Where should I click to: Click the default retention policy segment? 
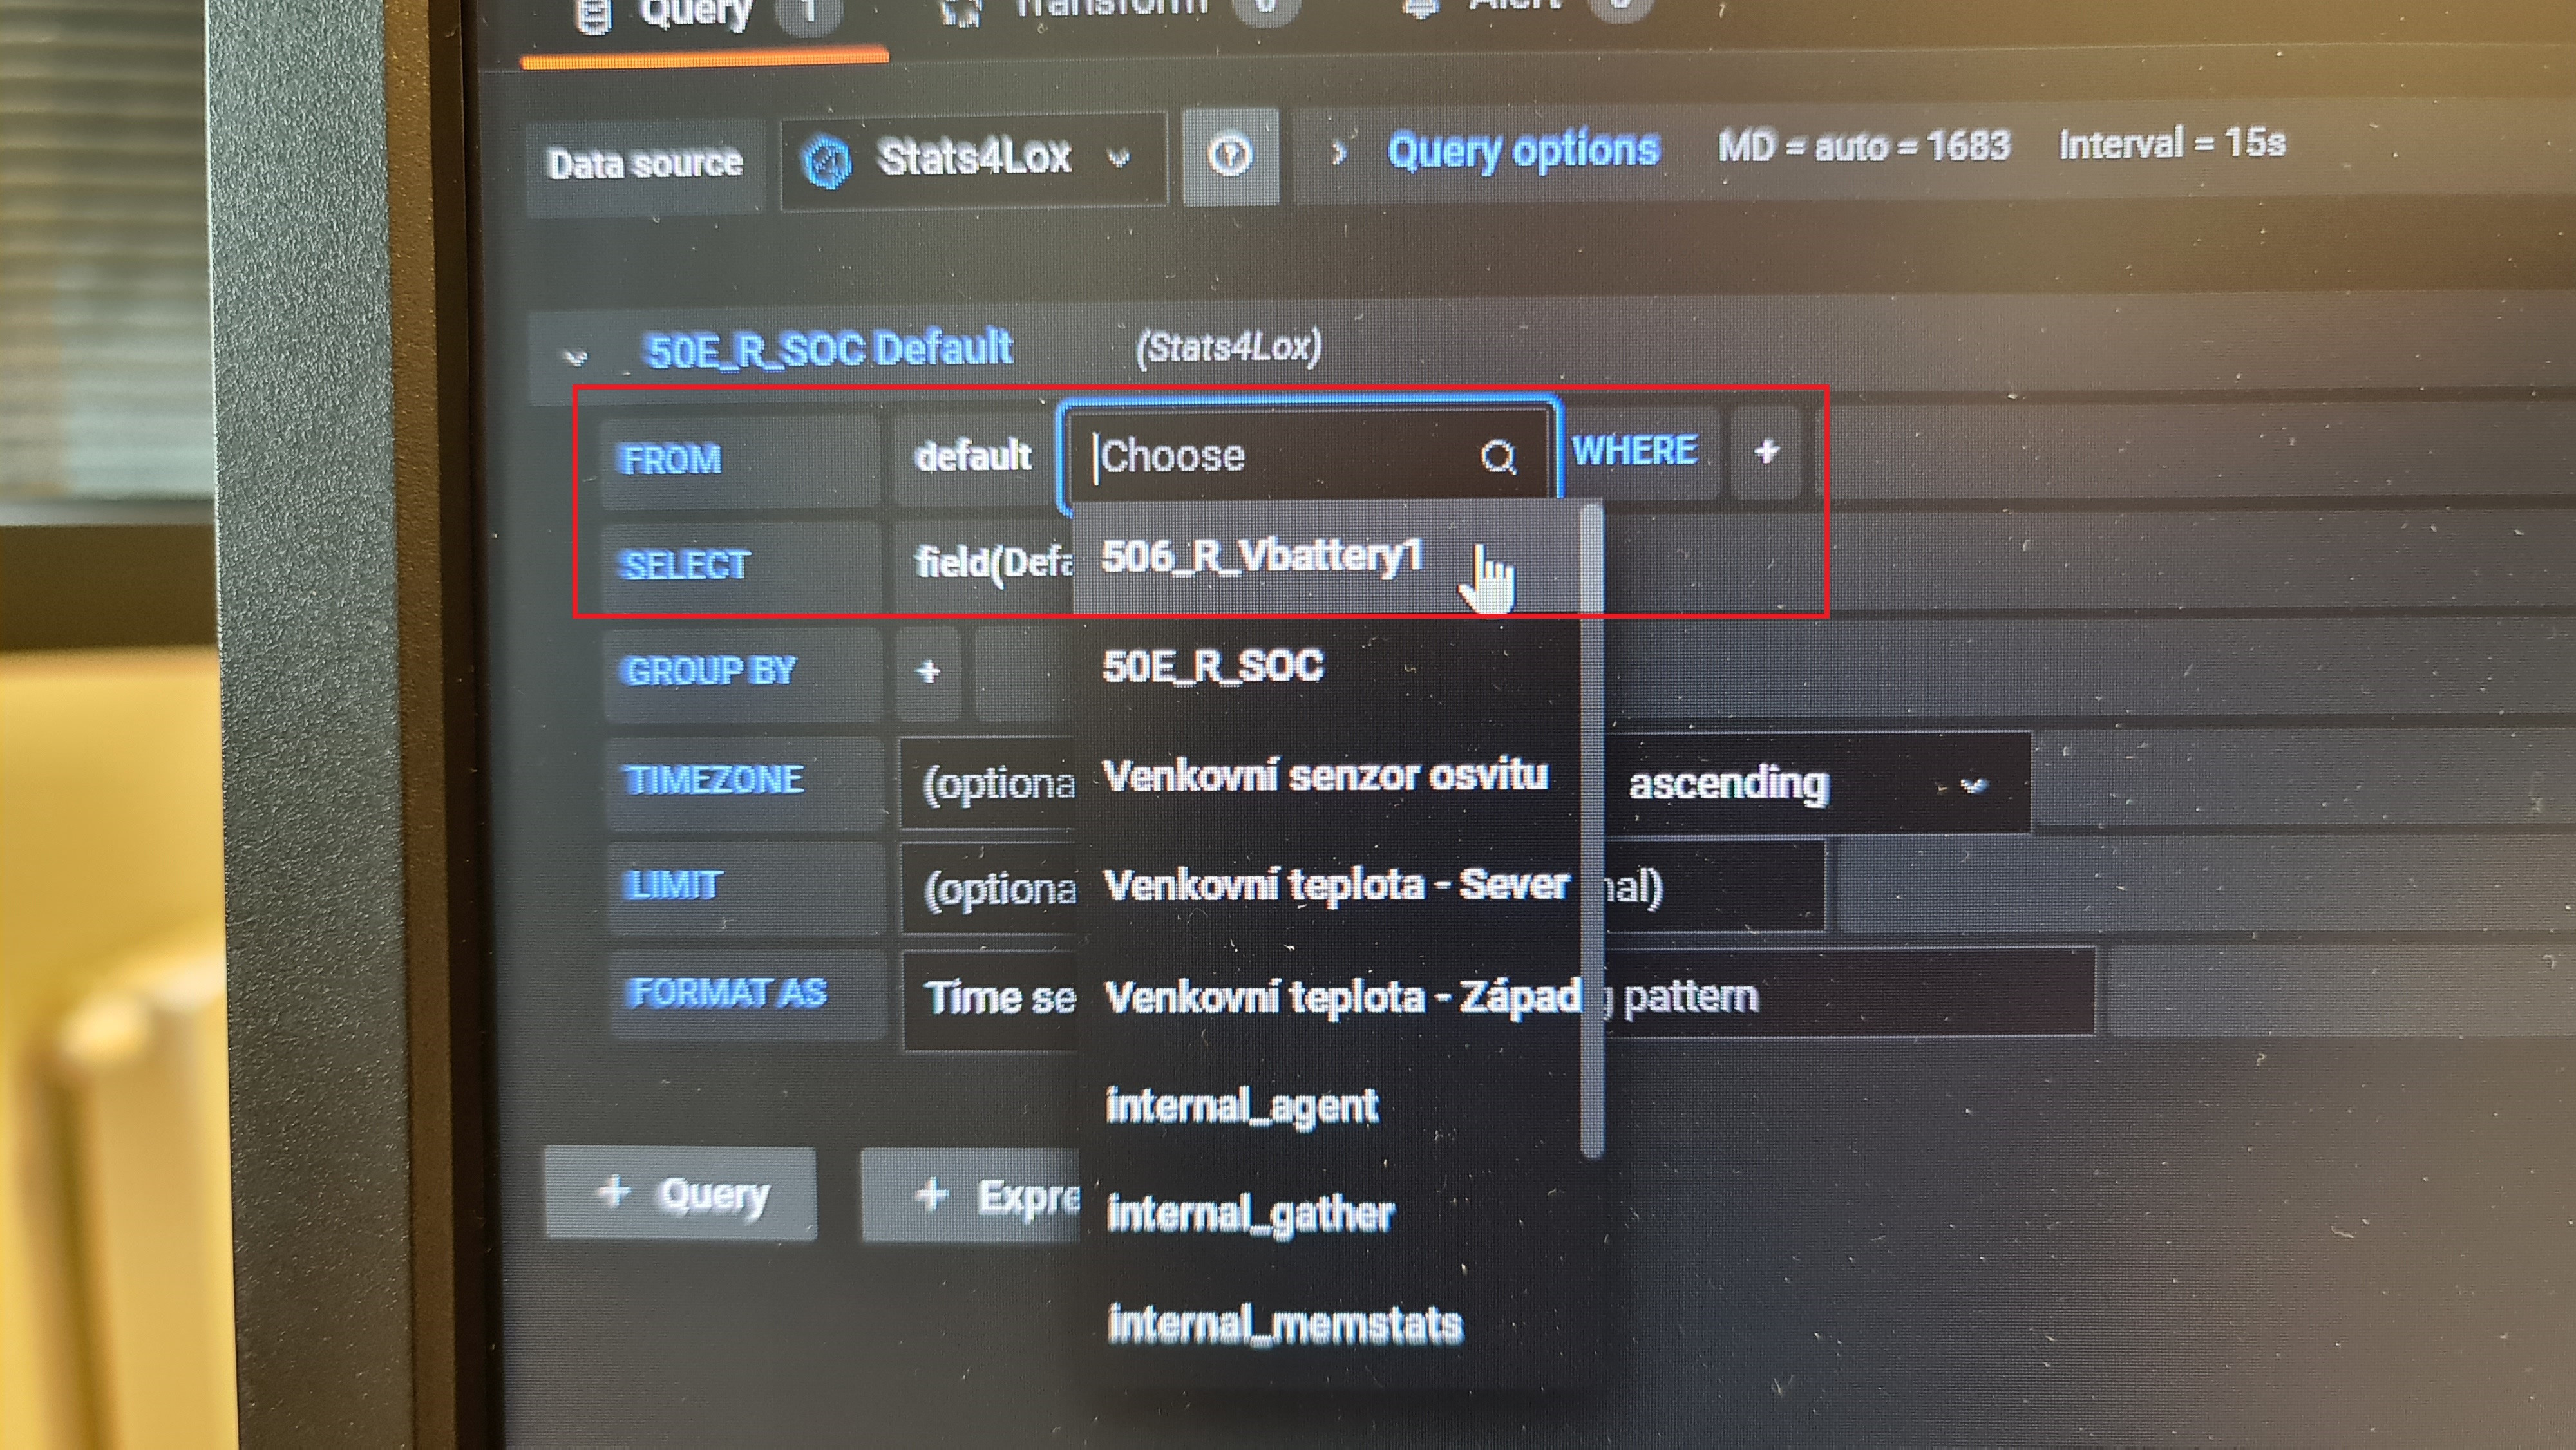pyautogui.click(x=972, y=456)
